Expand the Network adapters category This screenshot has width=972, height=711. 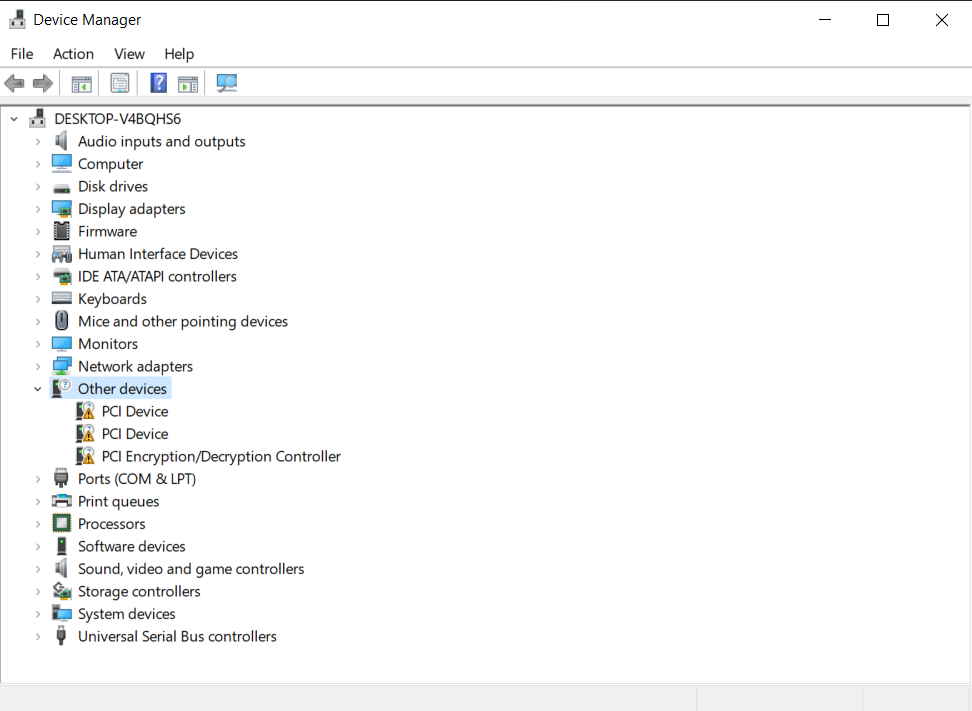[38, 366]
